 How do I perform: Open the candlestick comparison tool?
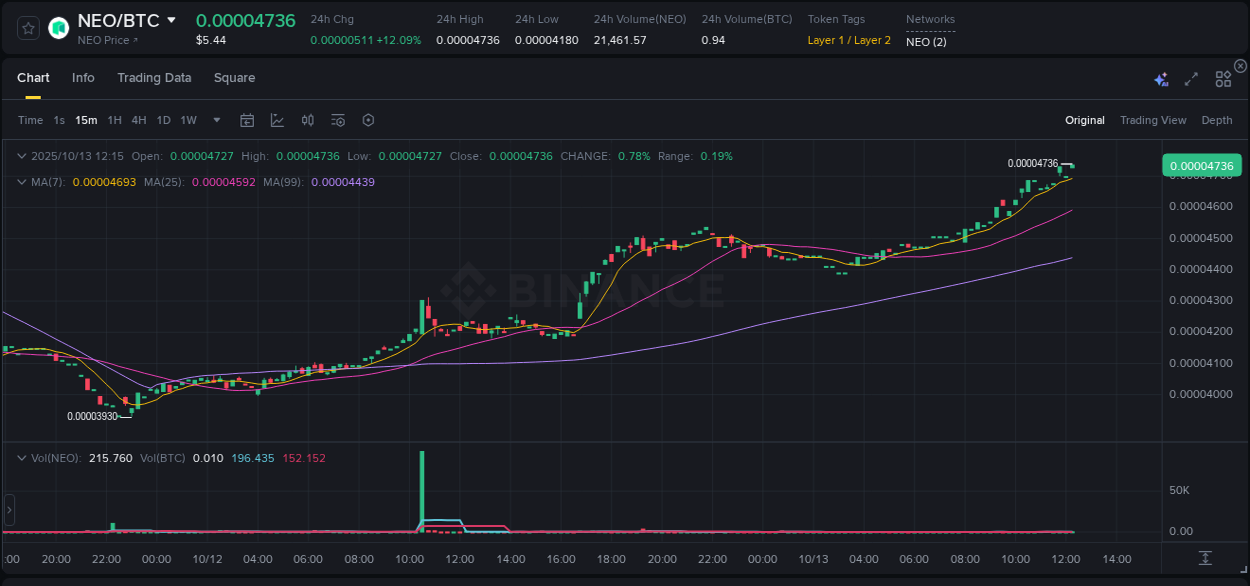307,120
